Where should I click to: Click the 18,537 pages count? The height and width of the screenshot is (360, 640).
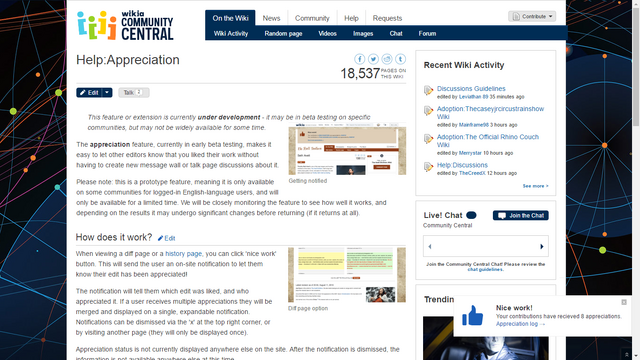point(360,73)
